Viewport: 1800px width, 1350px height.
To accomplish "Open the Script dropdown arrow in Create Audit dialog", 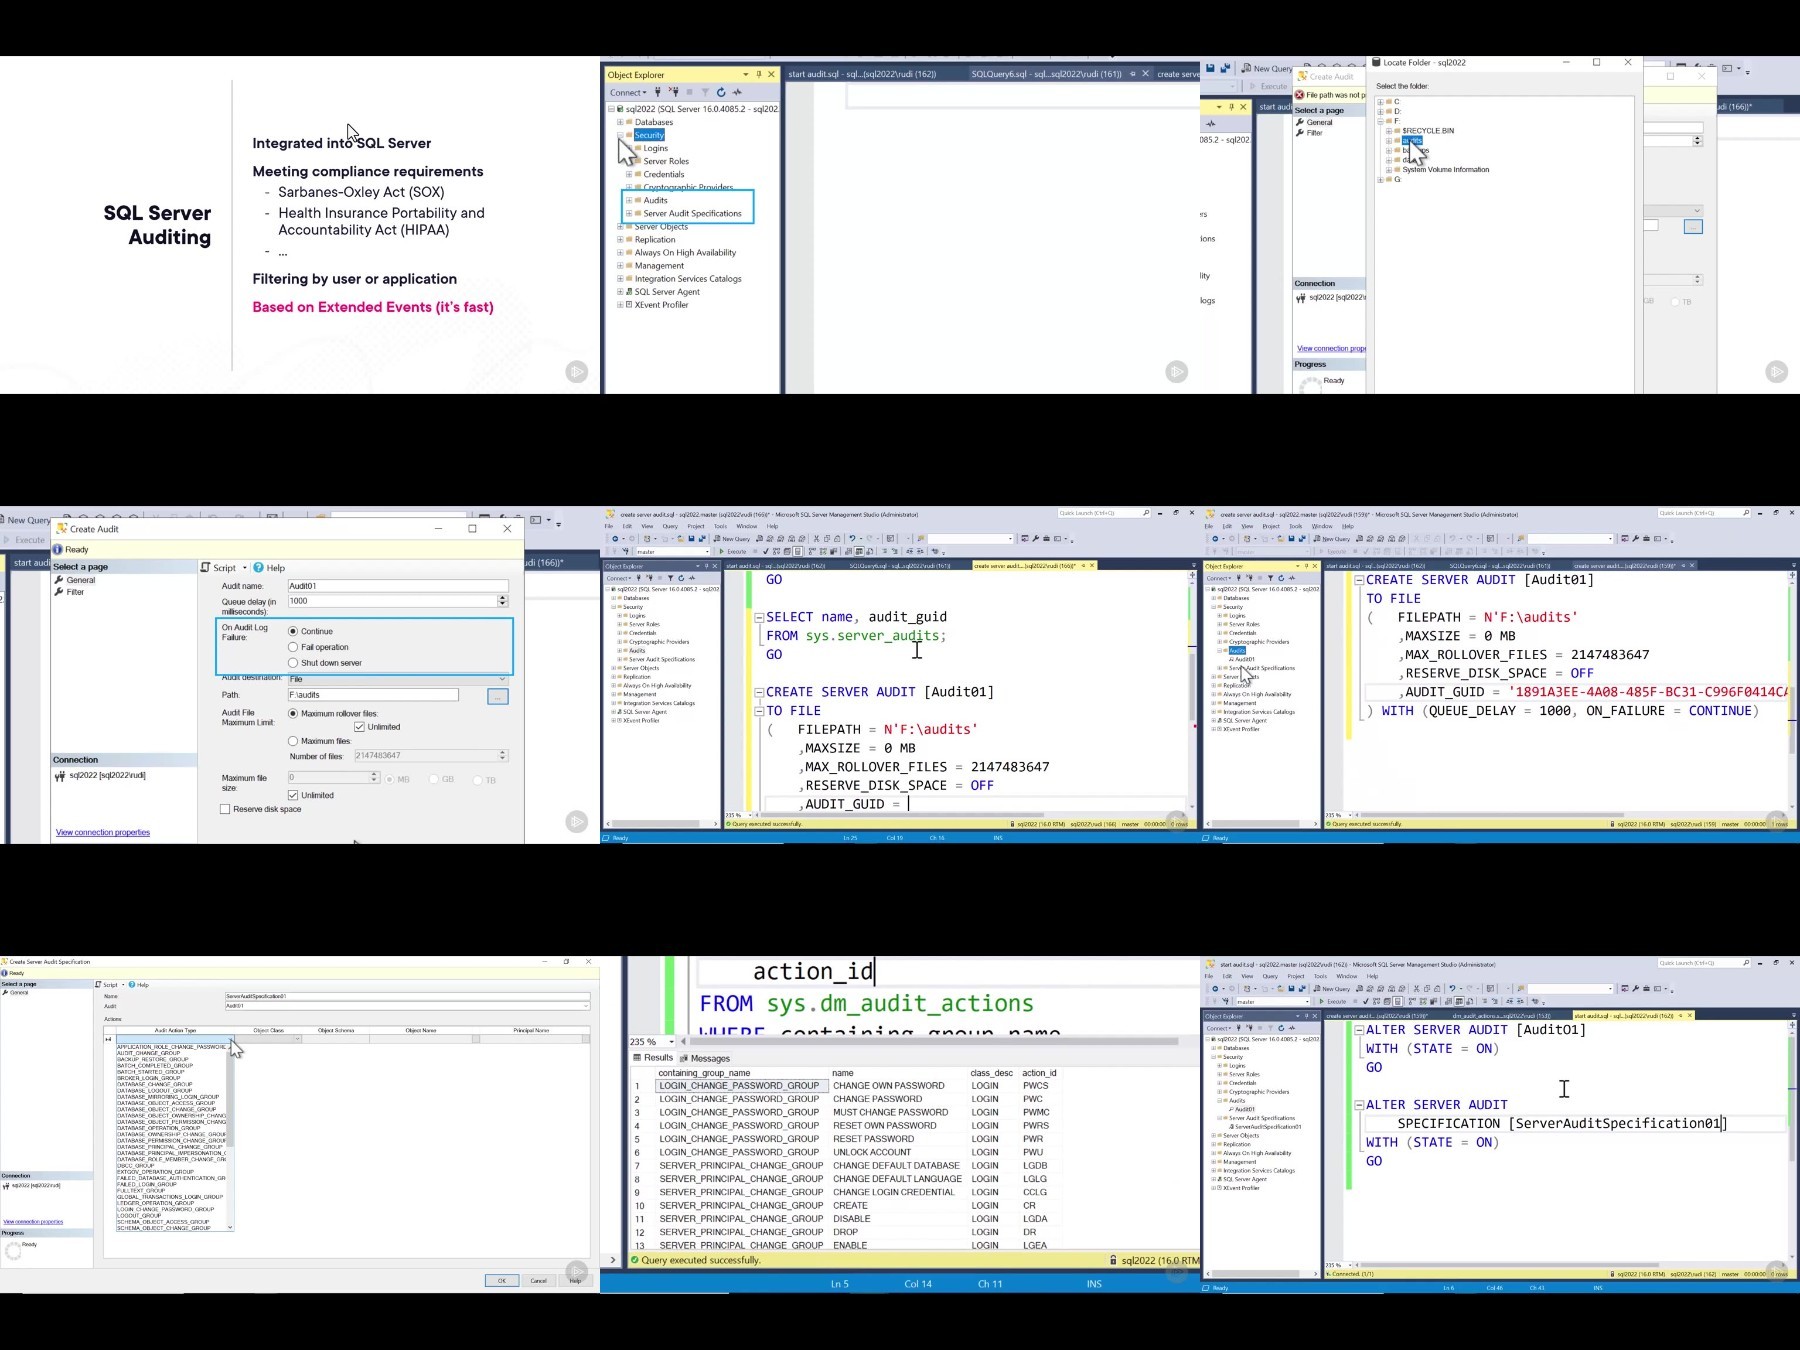I will coord(244,567).
